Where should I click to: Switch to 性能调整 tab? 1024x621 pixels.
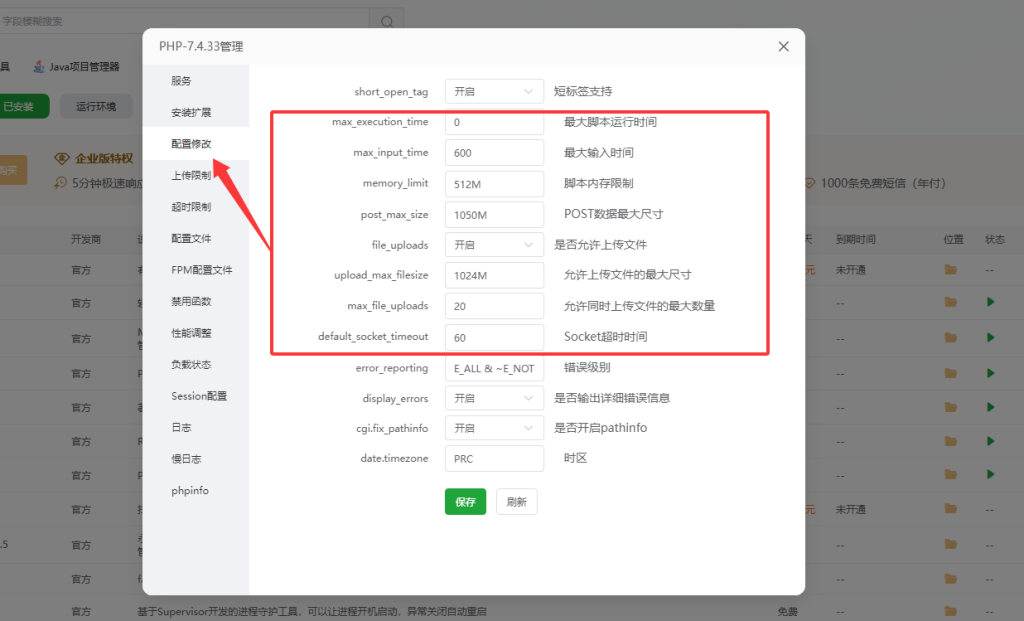click(x=196, y=332)
